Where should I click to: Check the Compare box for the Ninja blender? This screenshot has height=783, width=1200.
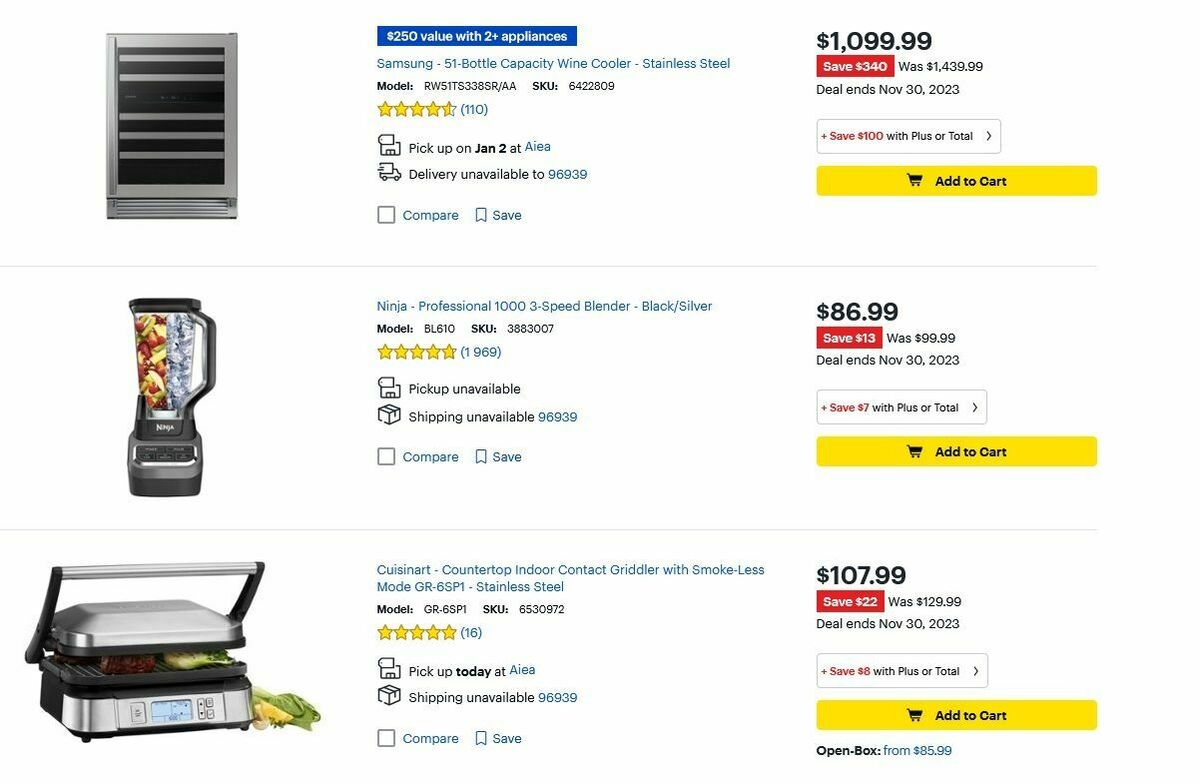click(x=386, y=456)
